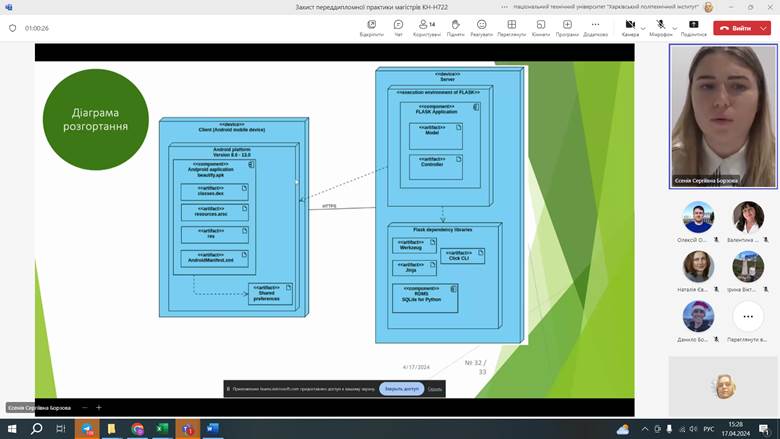Screen dimensions: 780x439
Task: Open the Reactions (Реагувати) menu
Action: 481,25
